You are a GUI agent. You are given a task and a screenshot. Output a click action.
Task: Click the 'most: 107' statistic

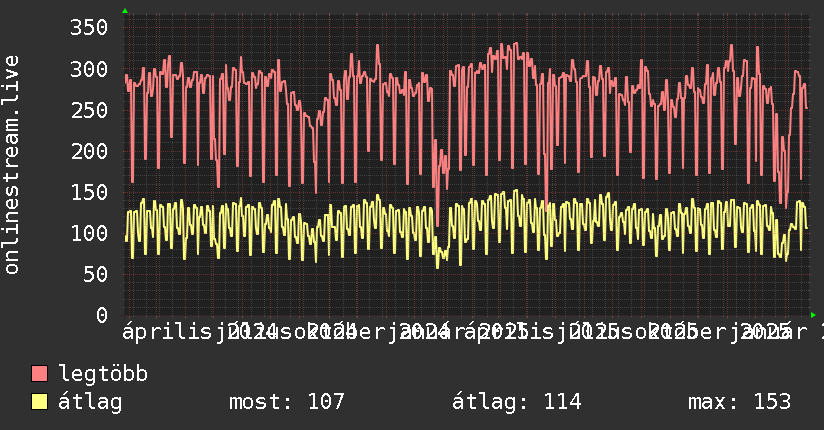click(286, 402)
